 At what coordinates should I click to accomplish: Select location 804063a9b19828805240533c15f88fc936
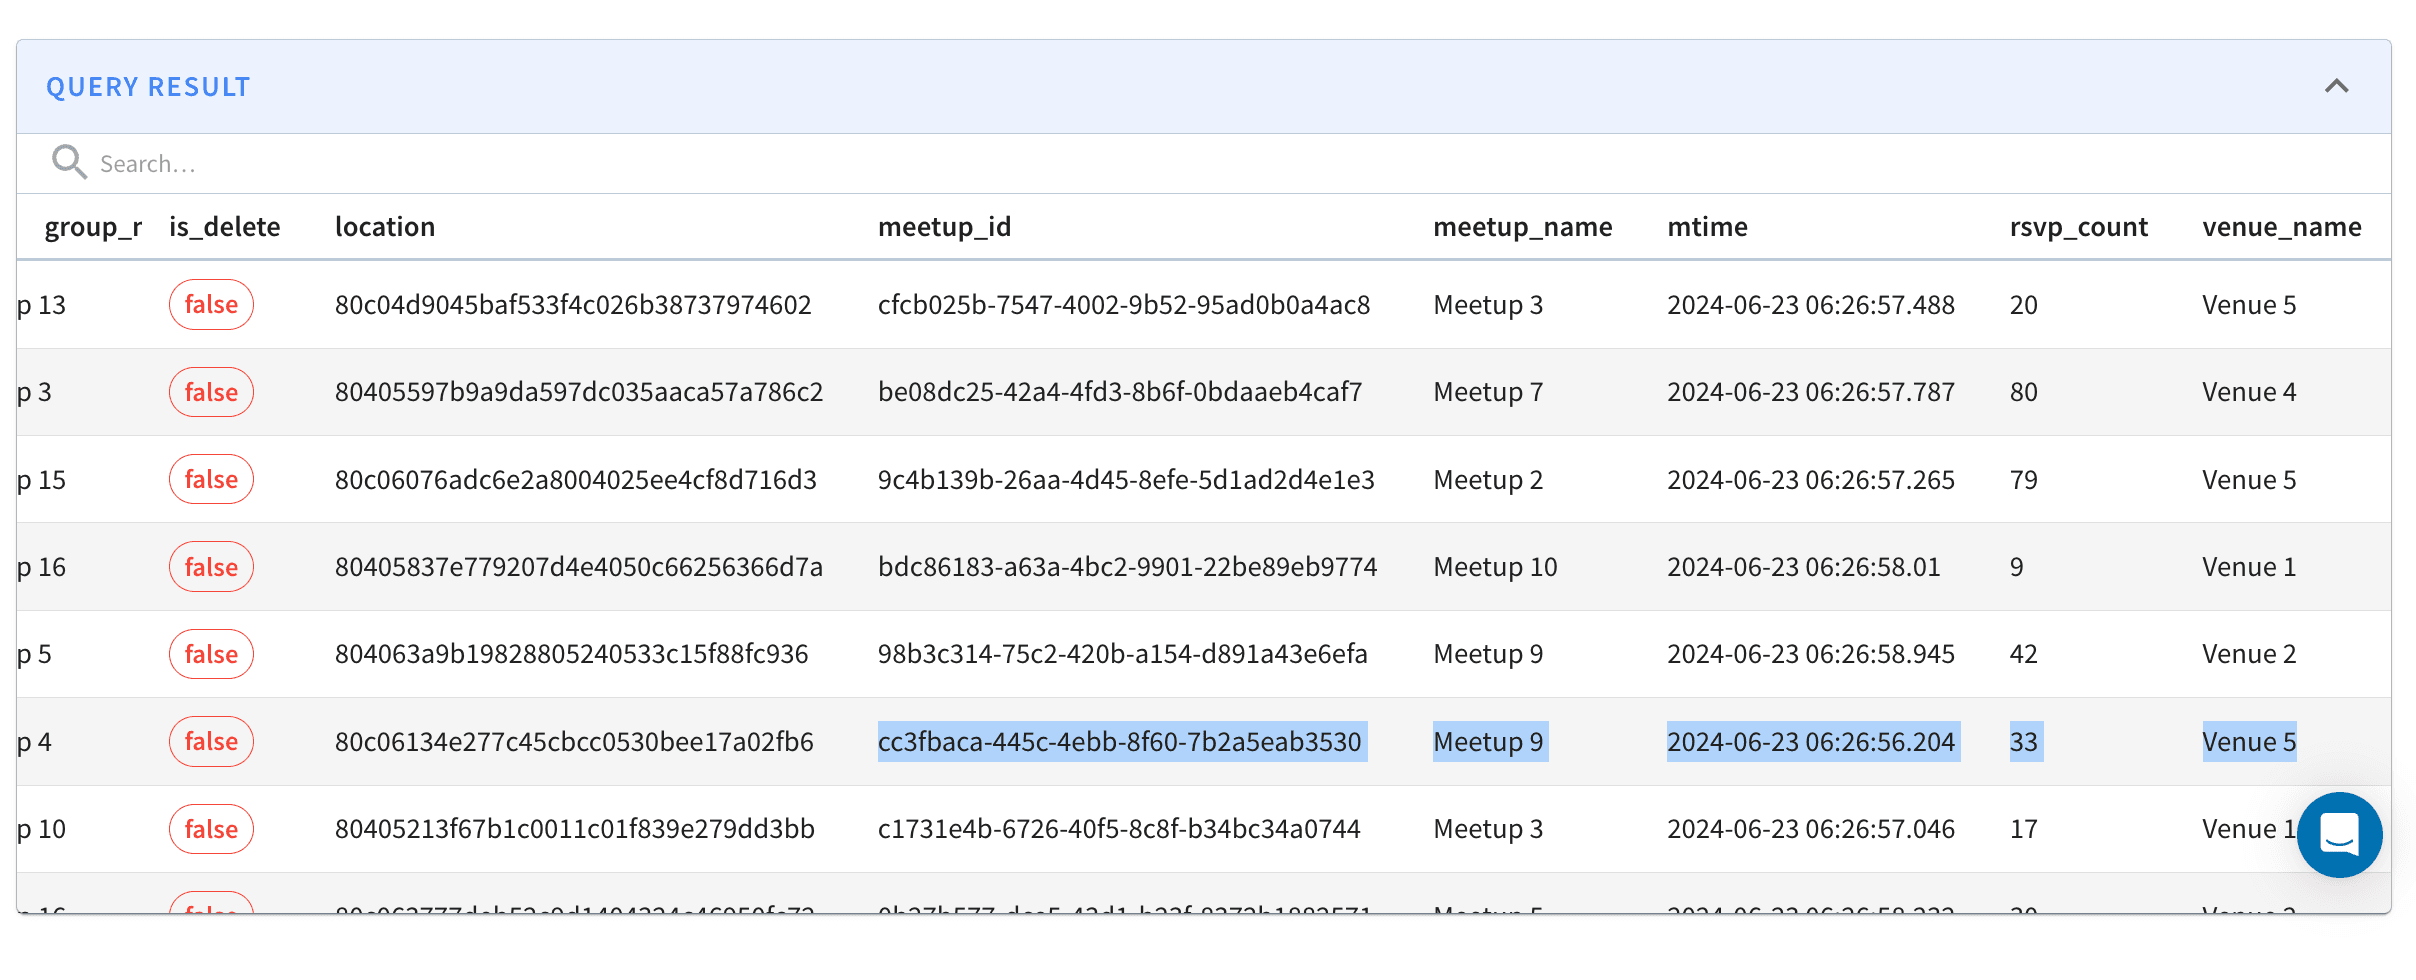pyautogui.click(x=571, y=654)
